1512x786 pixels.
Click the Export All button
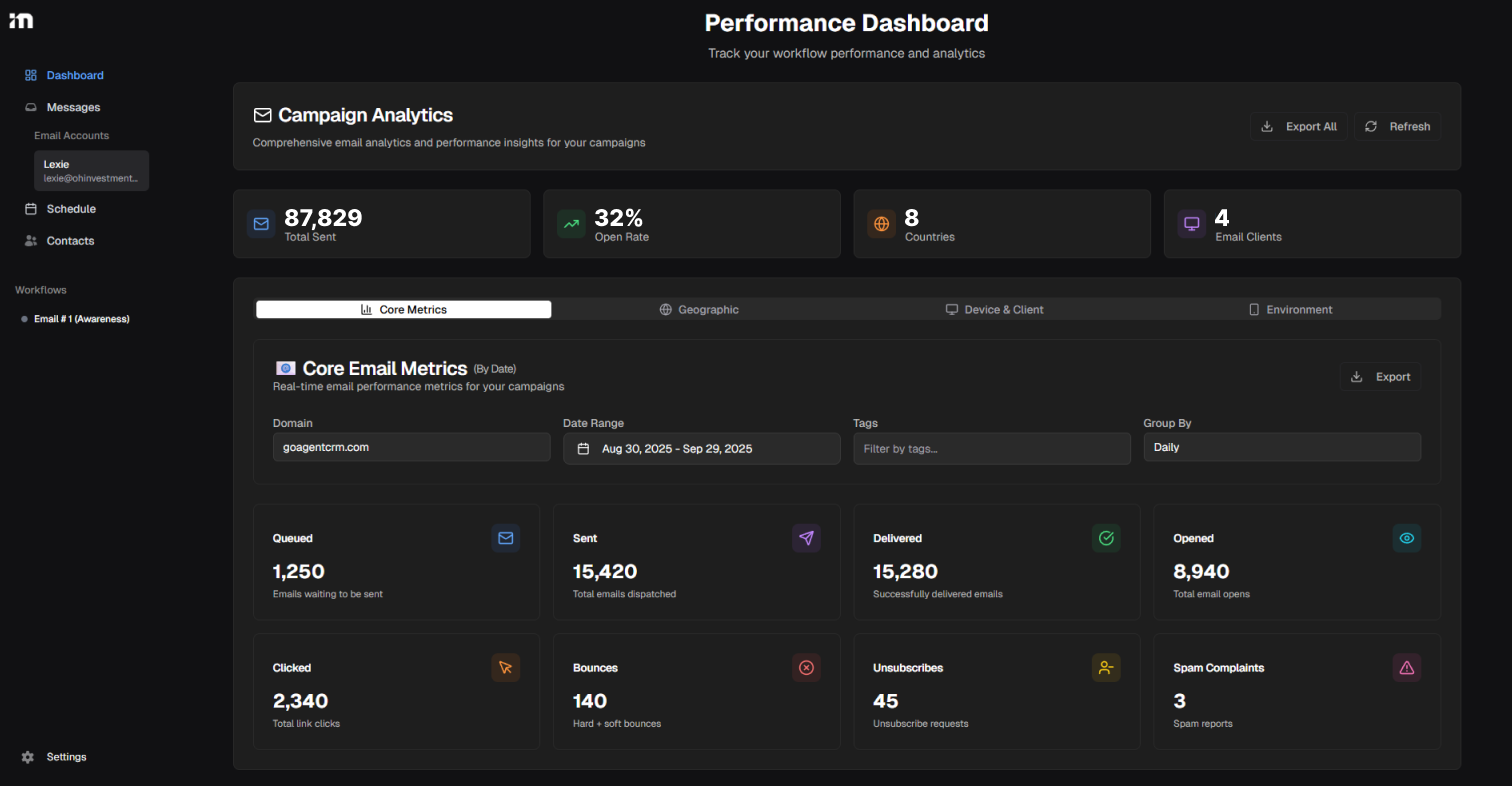tap(1298, 126)
